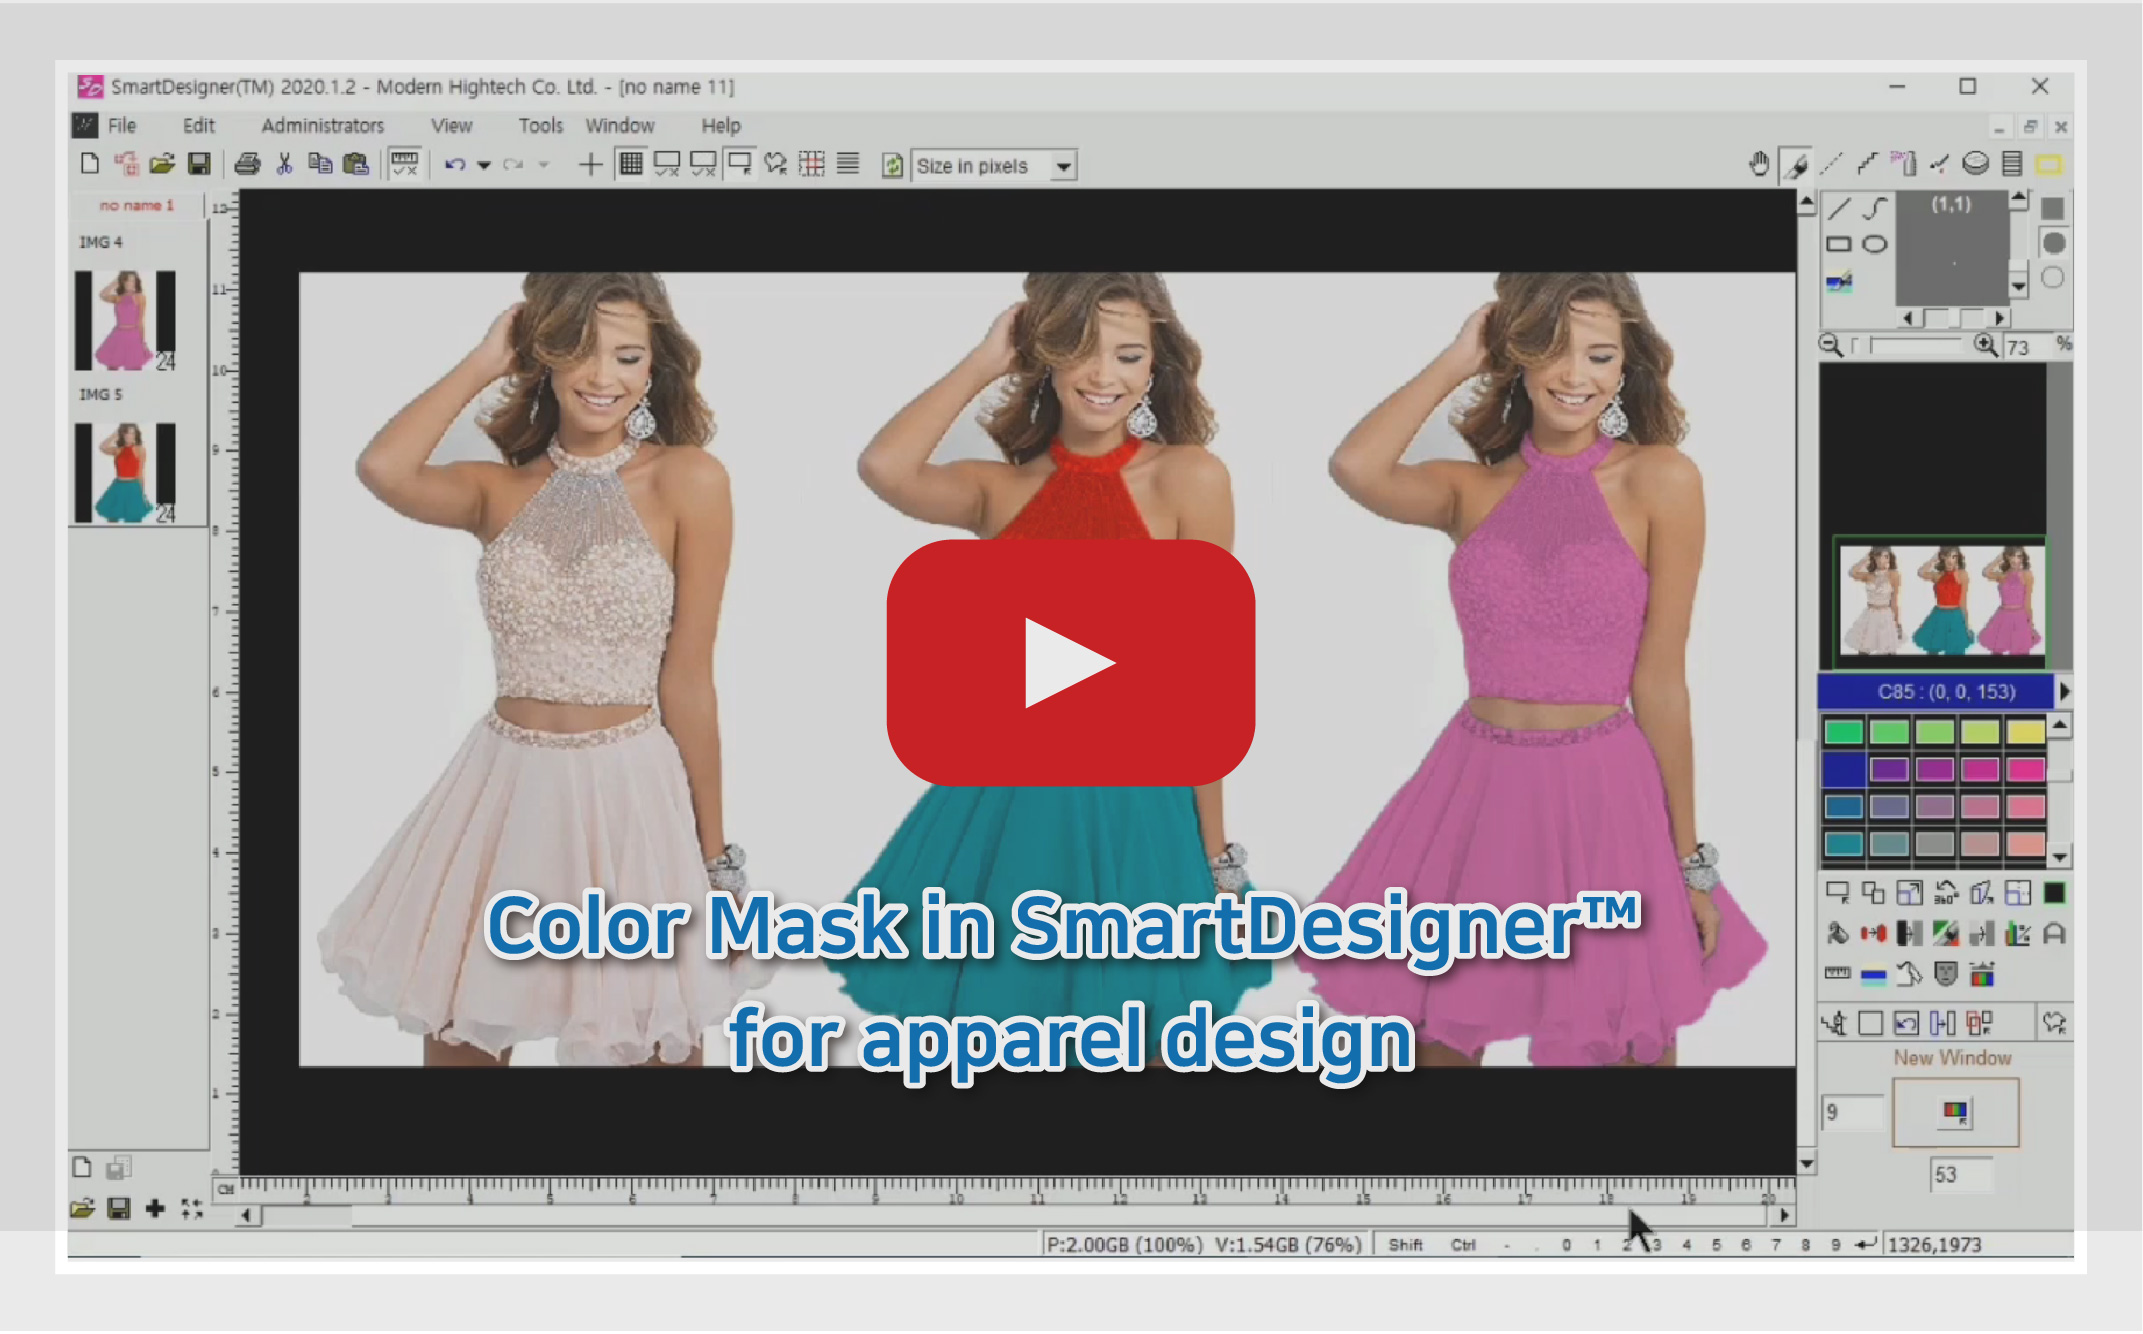
Task: Choose the curve line shape
Action: [x=1875, y=208]
